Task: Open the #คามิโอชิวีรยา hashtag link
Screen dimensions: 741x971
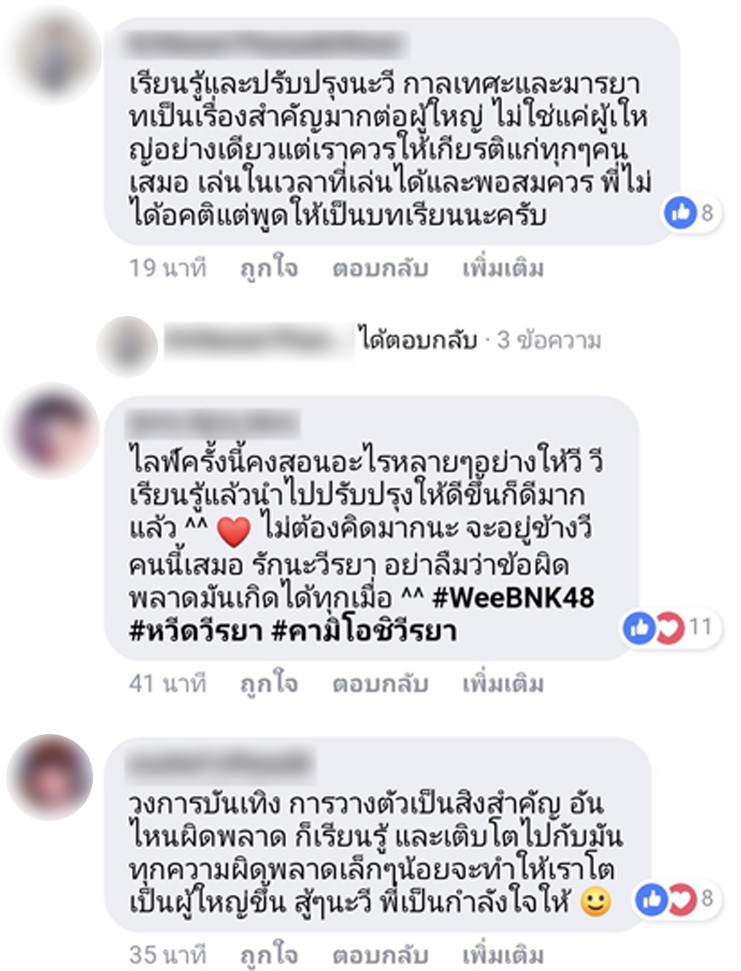Action: tap(365, 632)
